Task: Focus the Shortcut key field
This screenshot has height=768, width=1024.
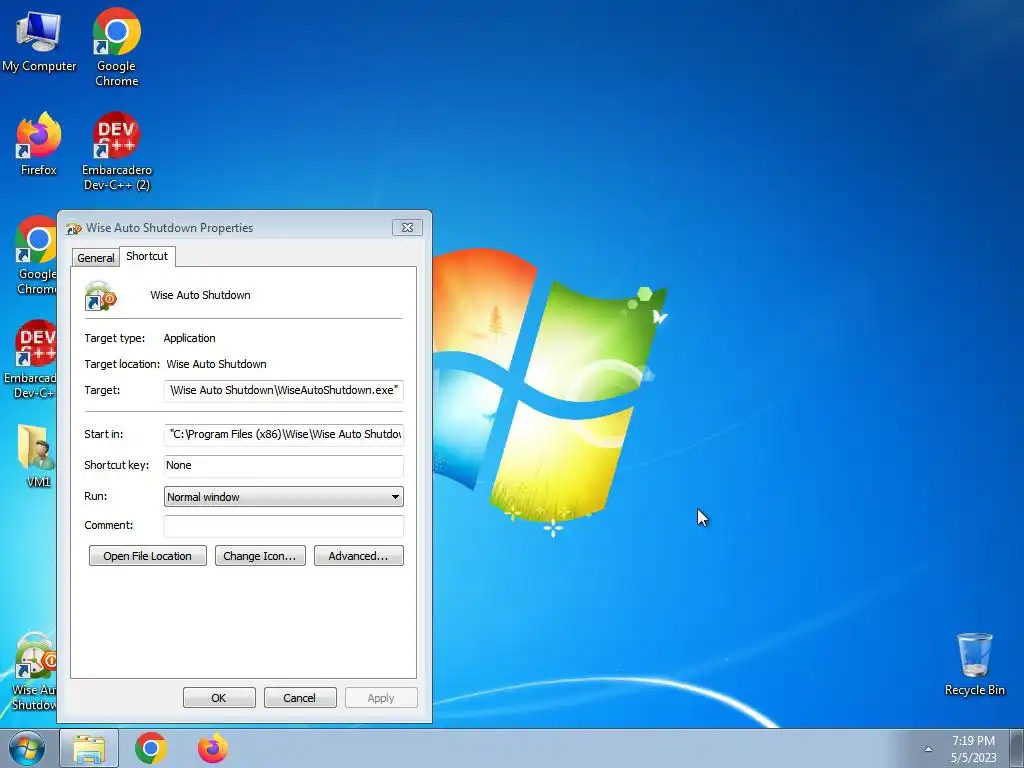Action: 283,466
